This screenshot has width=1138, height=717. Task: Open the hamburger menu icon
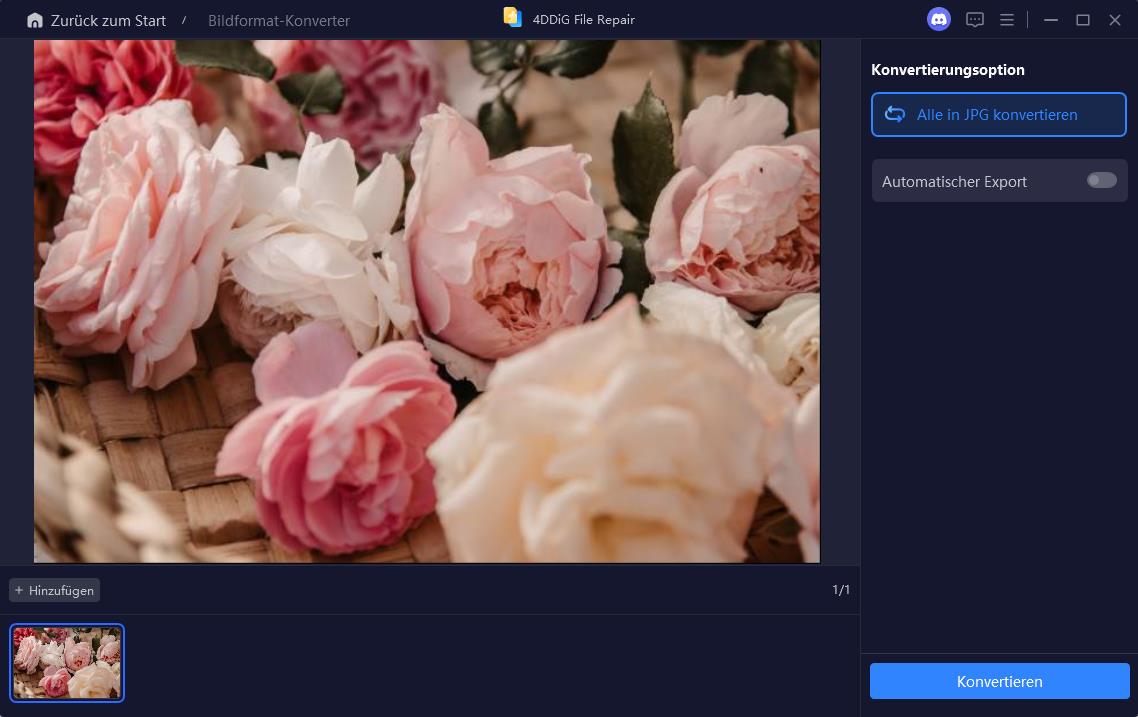[1007, 20]
